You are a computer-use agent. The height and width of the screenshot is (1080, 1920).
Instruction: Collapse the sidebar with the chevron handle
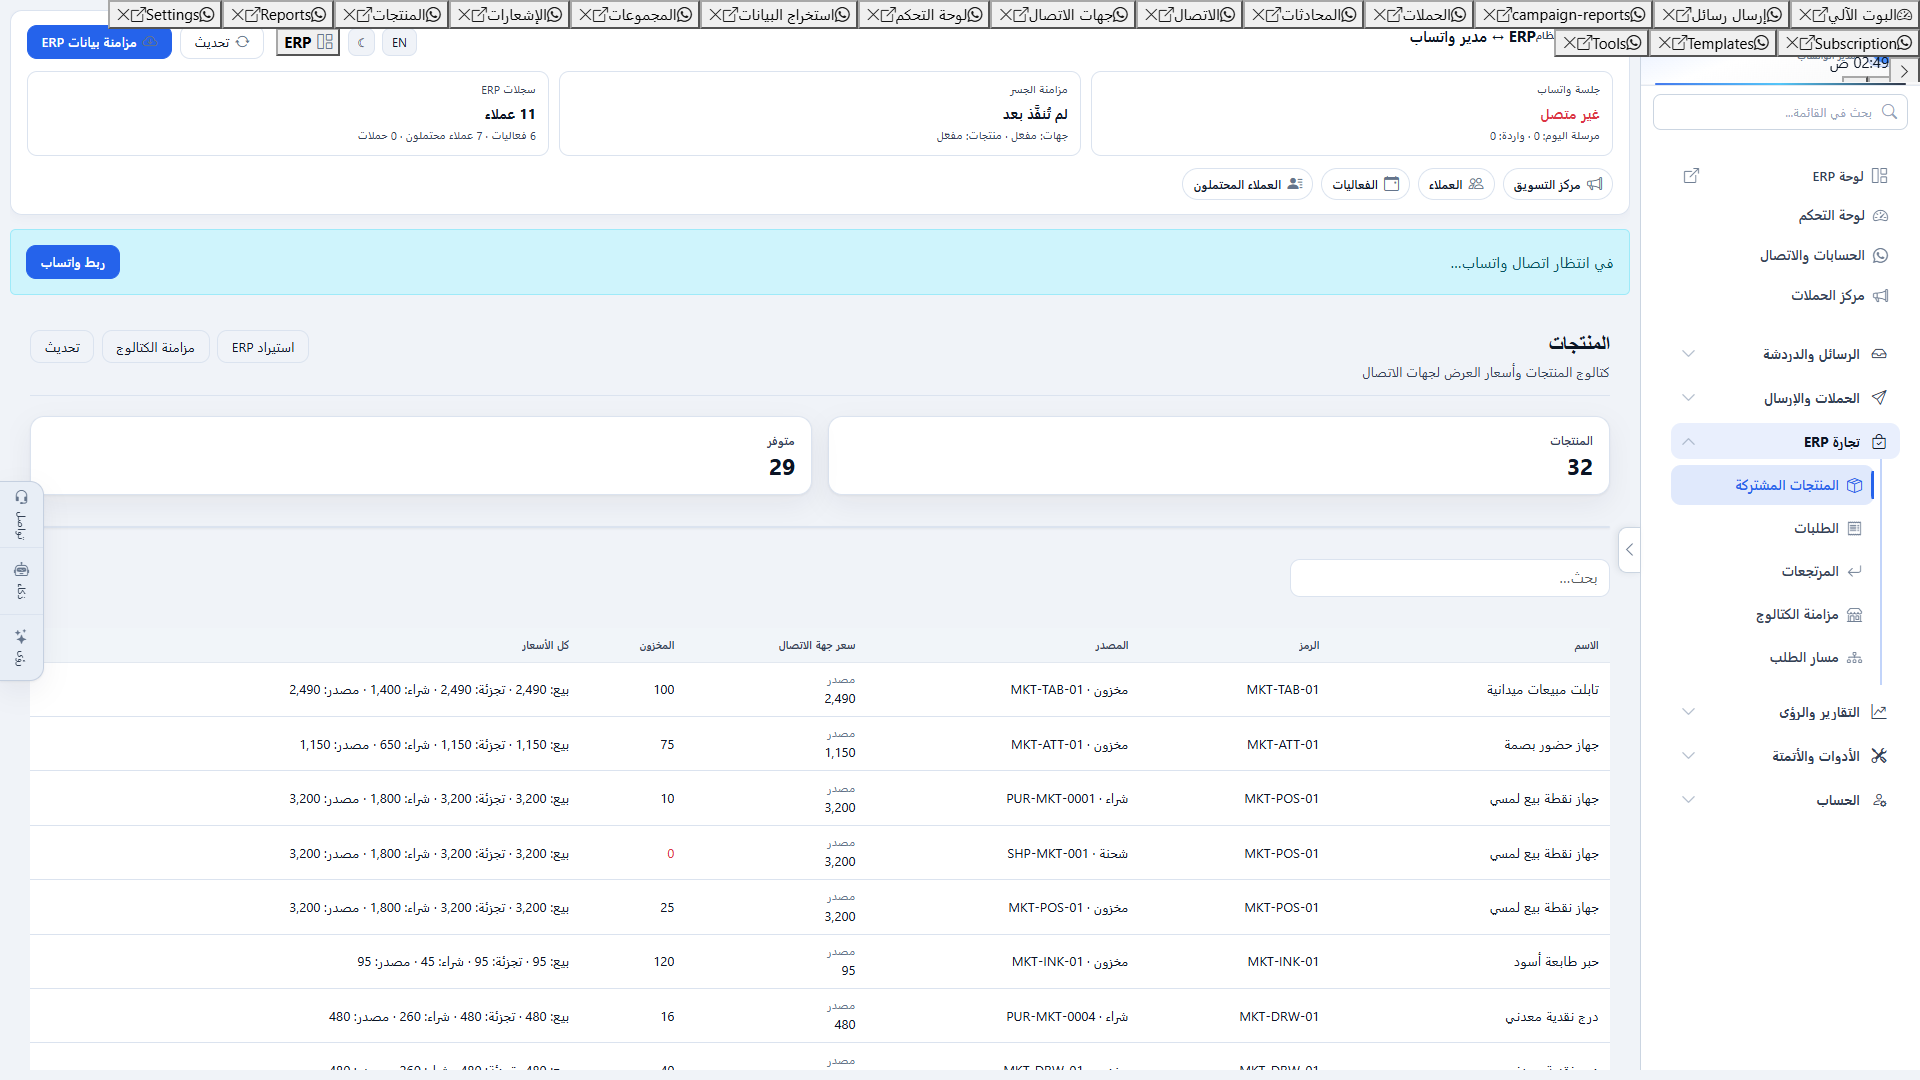pos(1630,550)
